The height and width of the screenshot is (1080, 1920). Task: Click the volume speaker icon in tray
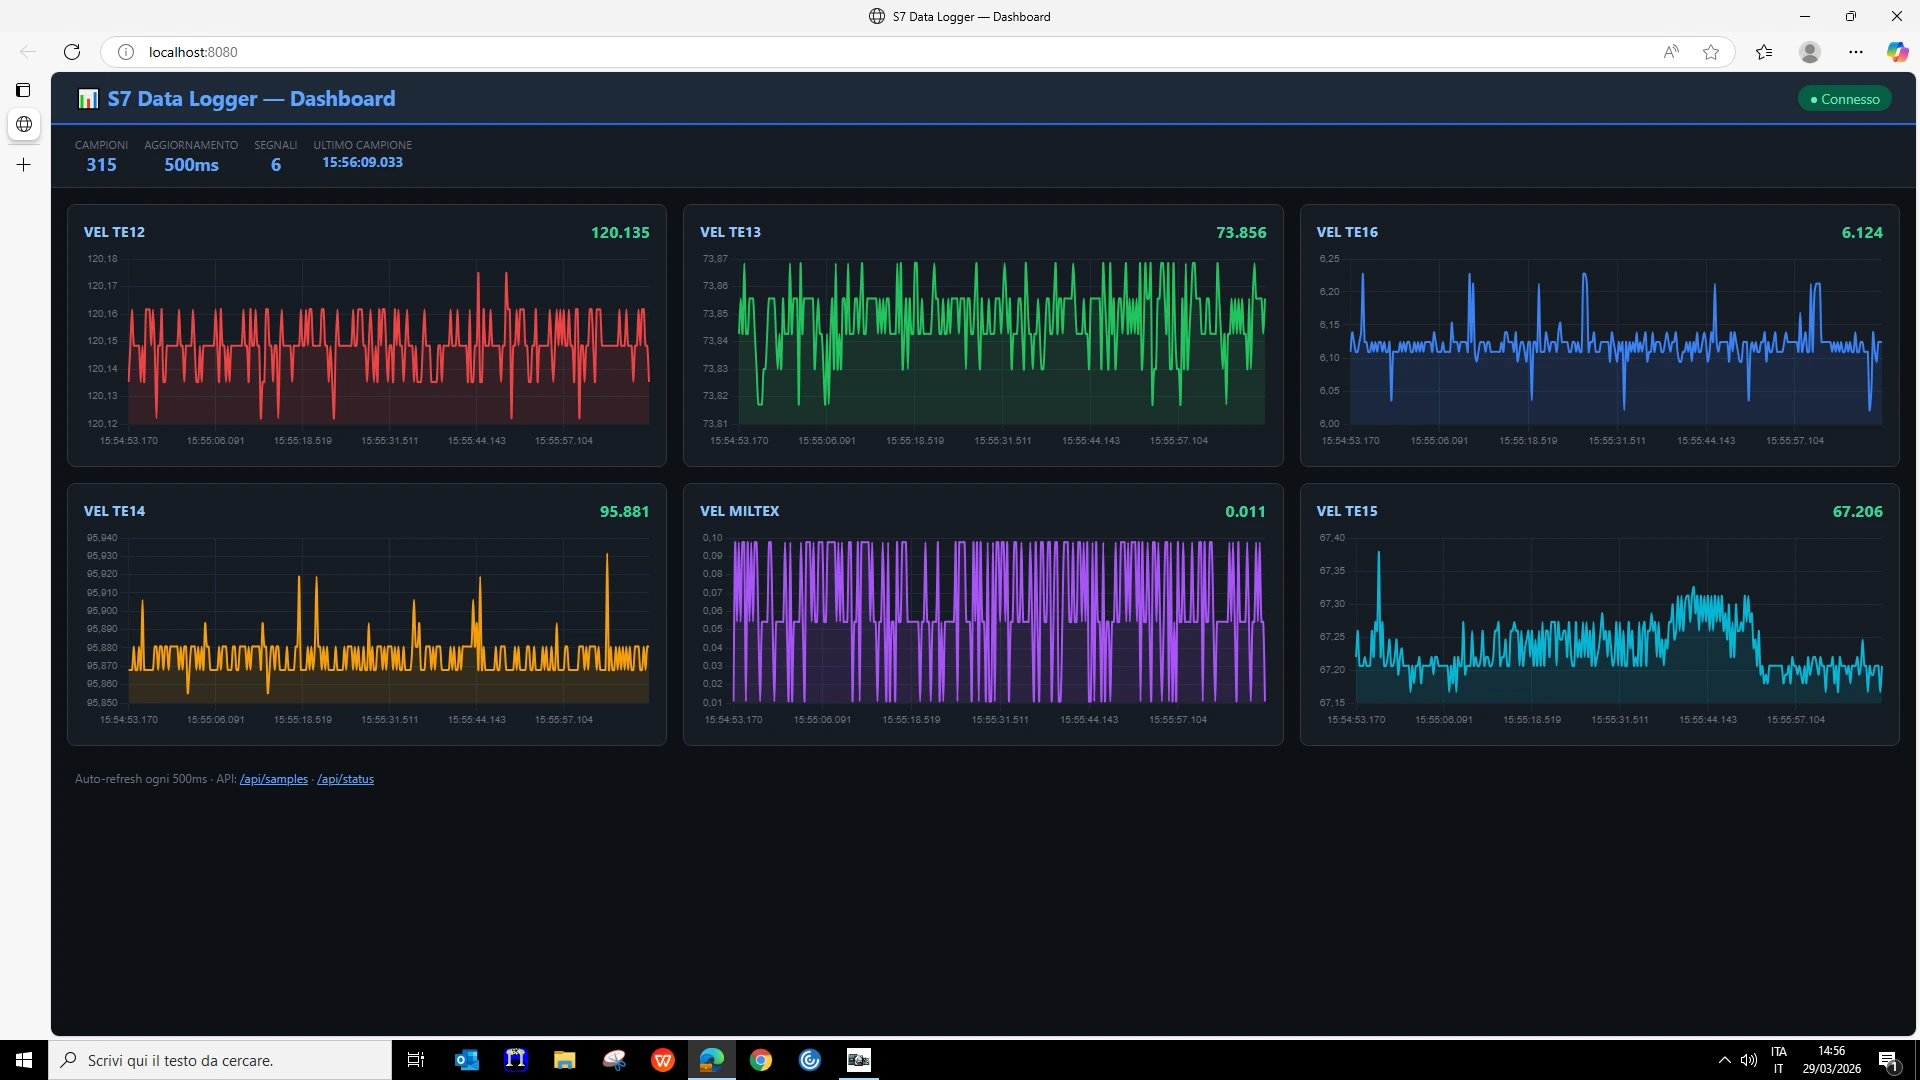tap(1749, 1060)
